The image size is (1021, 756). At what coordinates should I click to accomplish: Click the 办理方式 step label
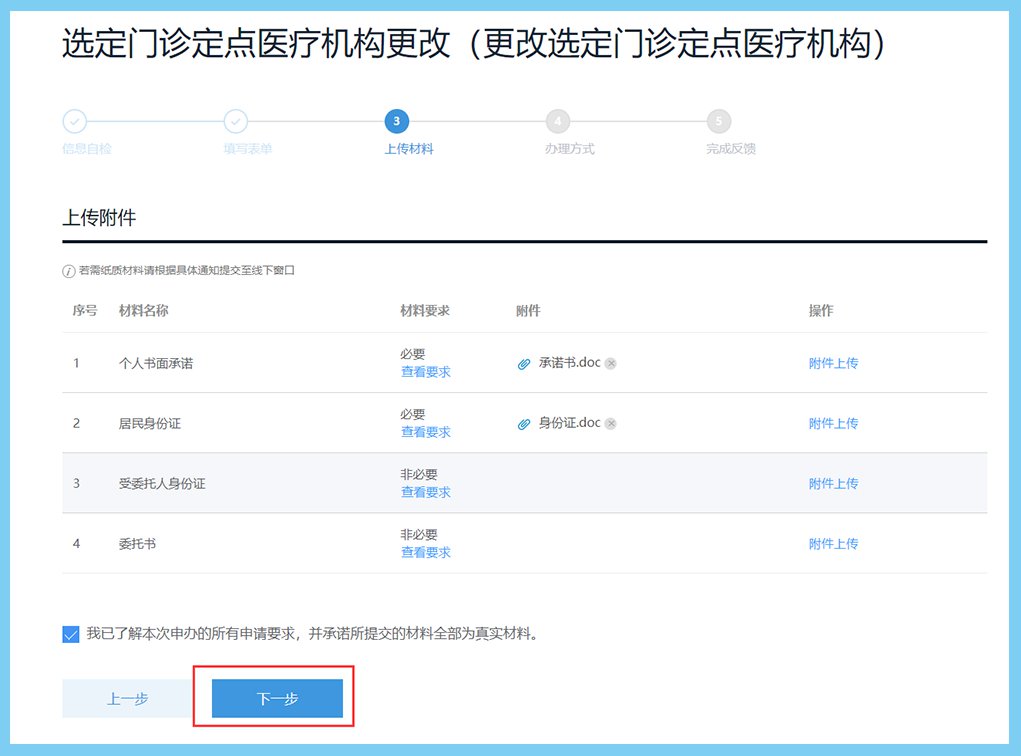[x=570, y=149]
